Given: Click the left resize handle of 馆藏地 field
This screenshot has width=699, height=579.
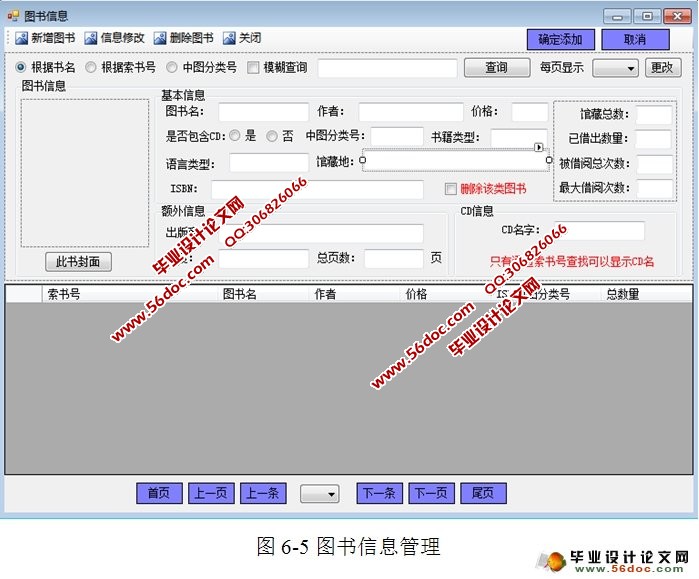Looking at the screenshot, I should coord(363,160).
